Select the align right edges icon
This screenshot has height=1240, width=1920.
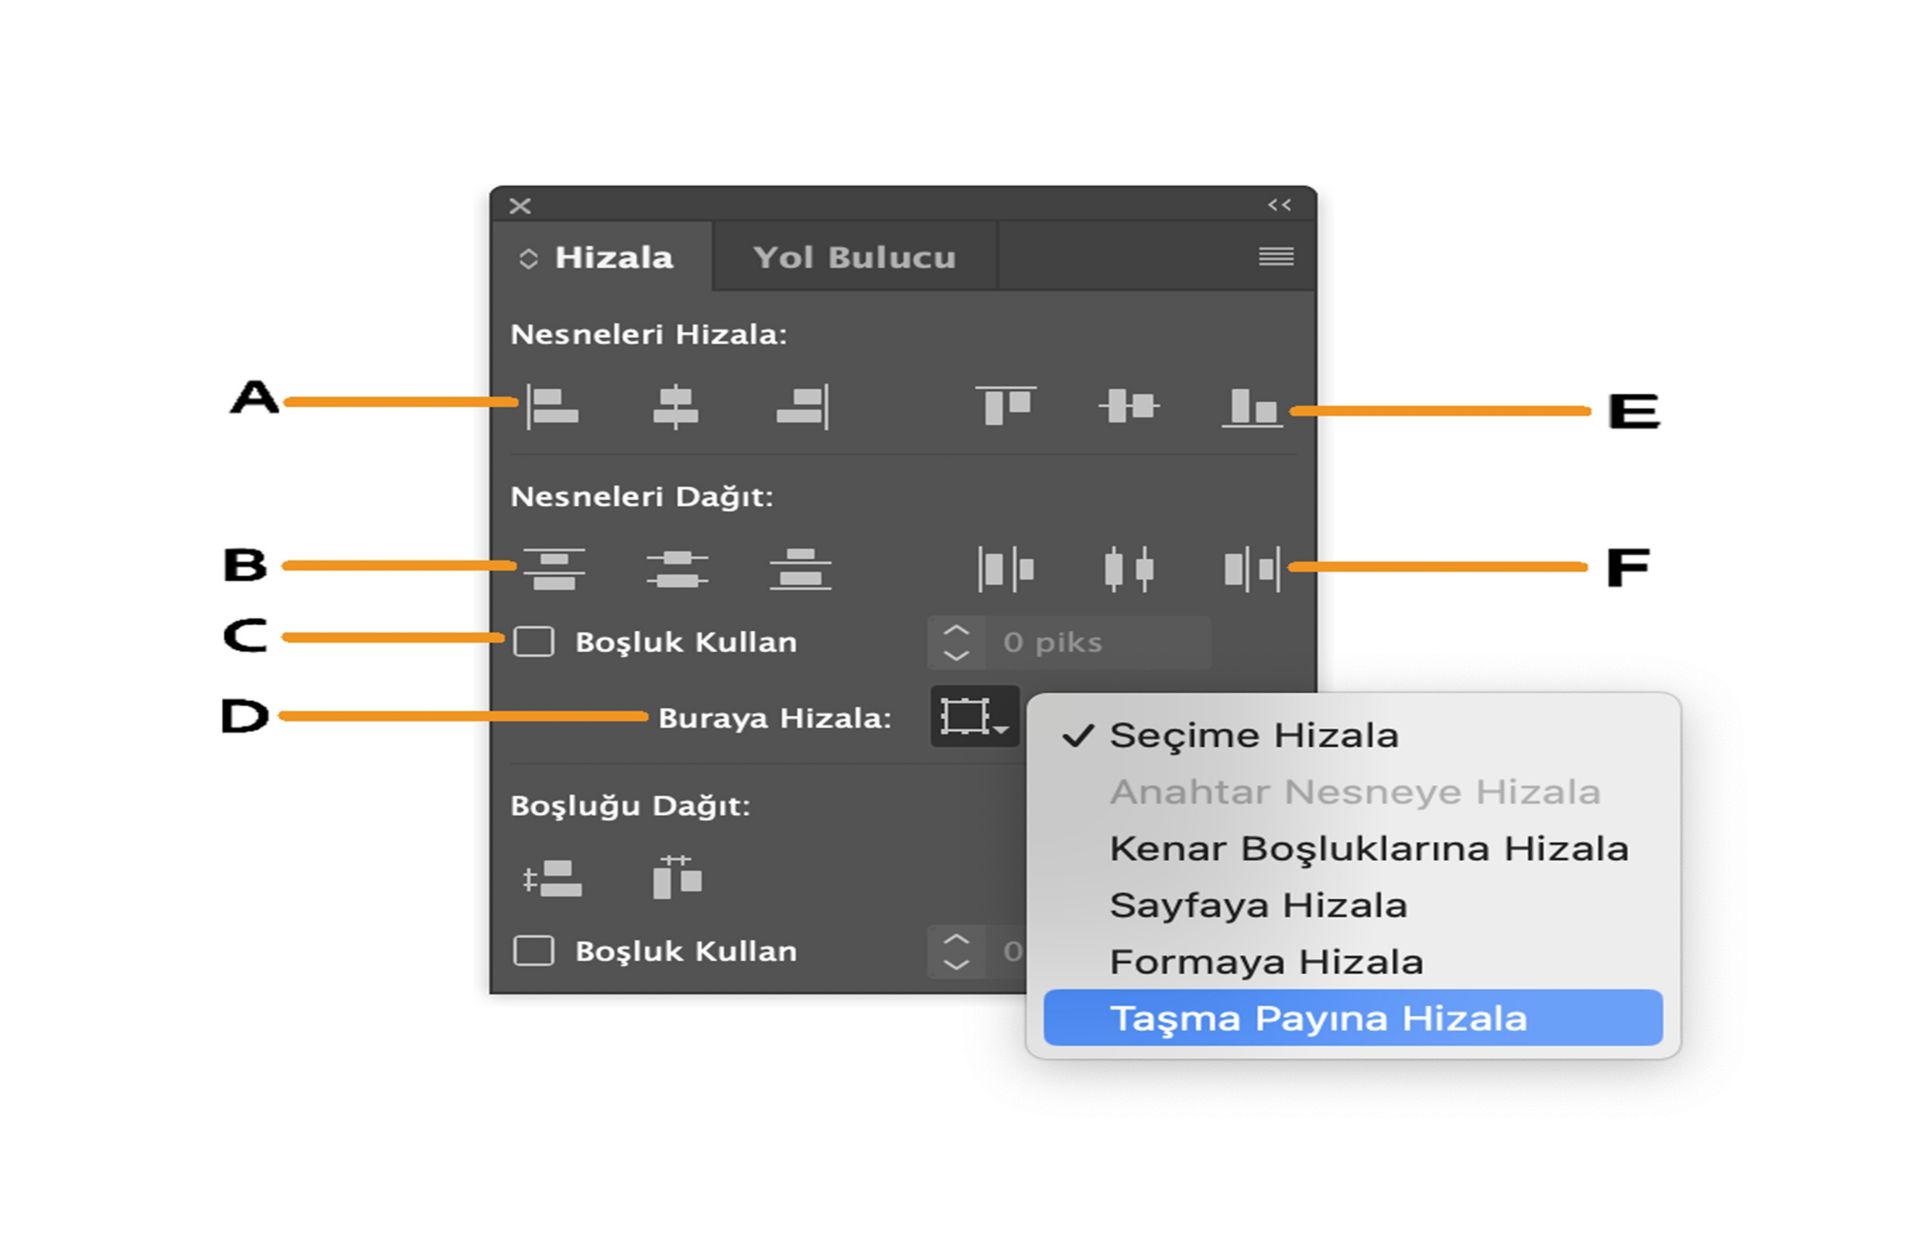800,405
